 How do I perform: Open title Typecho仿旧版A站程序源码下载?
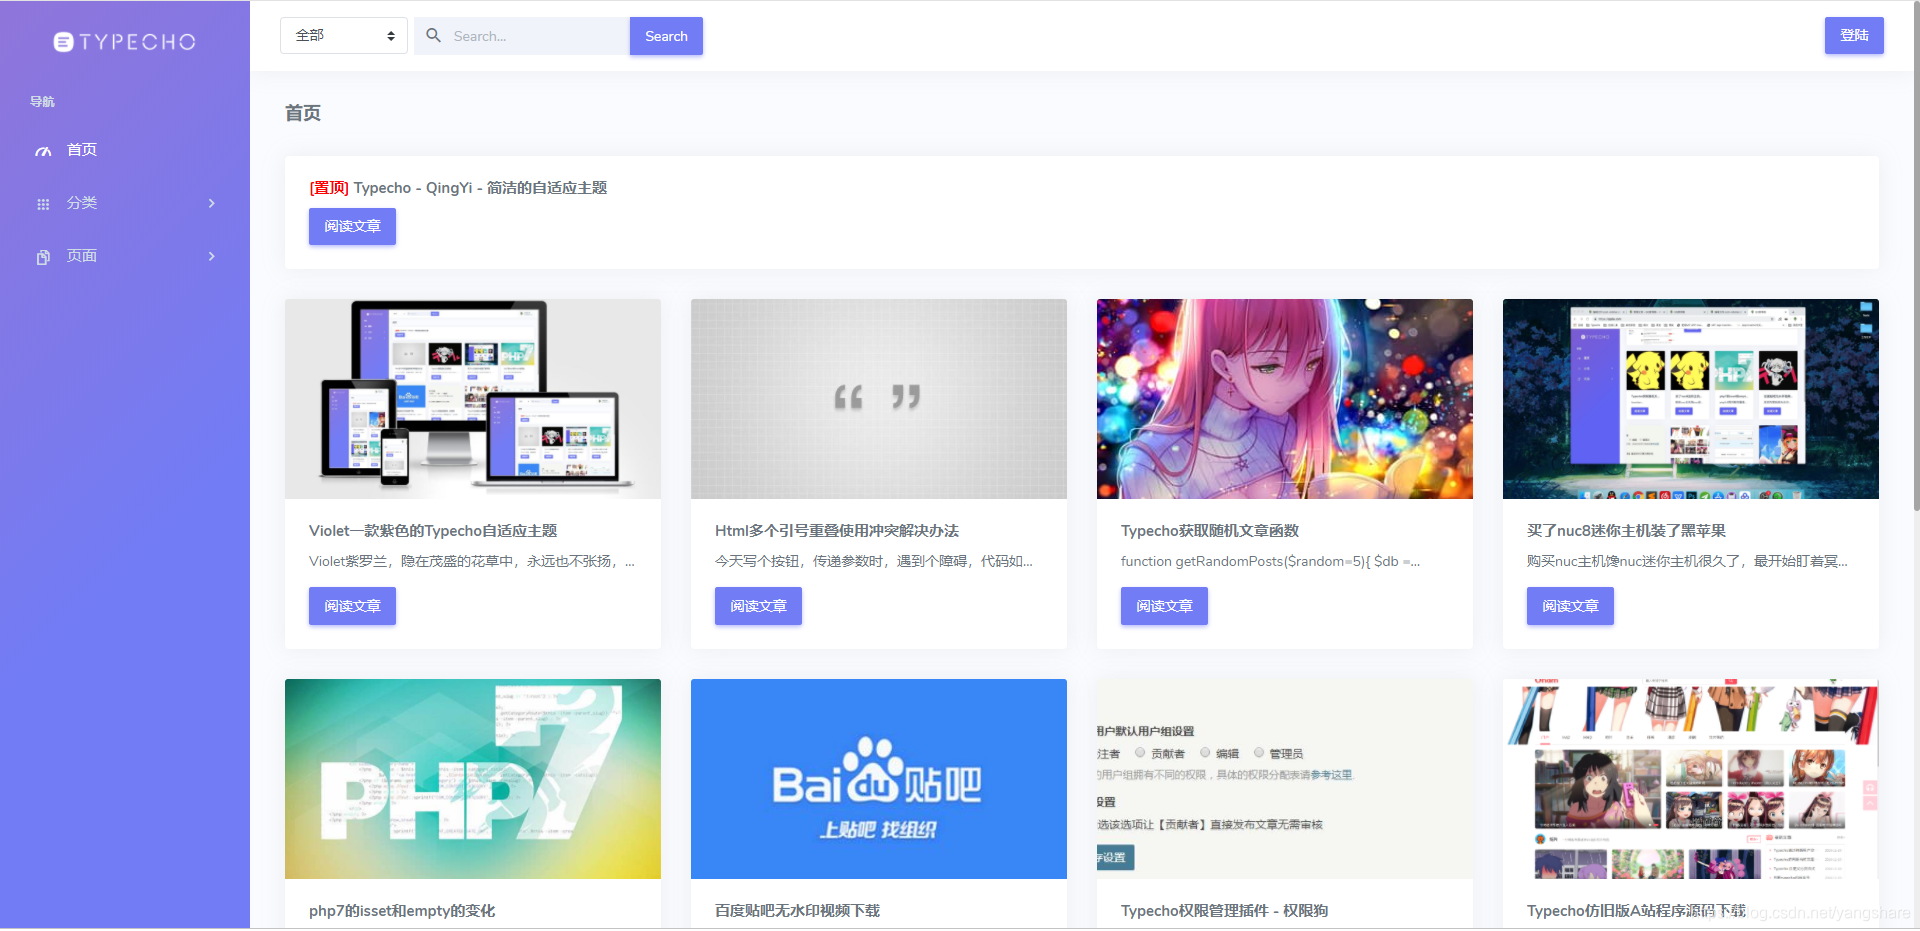tap(1636, 911)
